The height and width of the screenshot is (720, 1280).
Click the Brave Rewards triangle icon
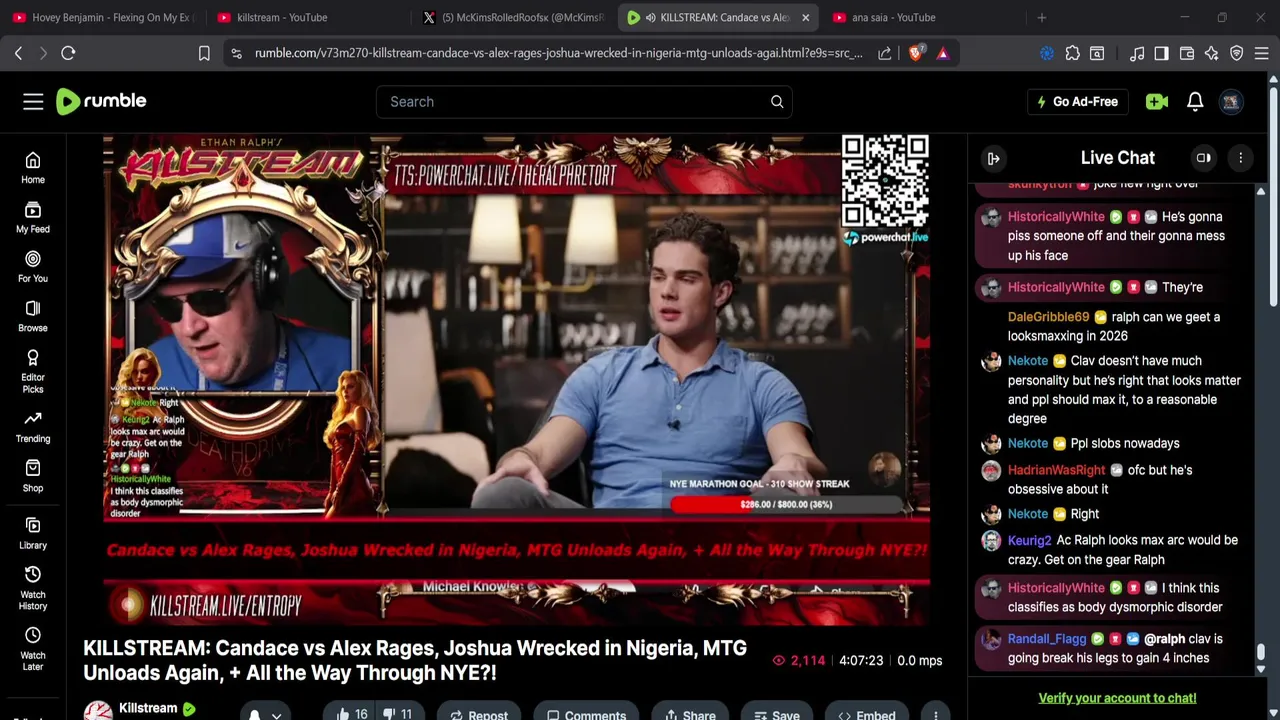[x=942, y=53]
